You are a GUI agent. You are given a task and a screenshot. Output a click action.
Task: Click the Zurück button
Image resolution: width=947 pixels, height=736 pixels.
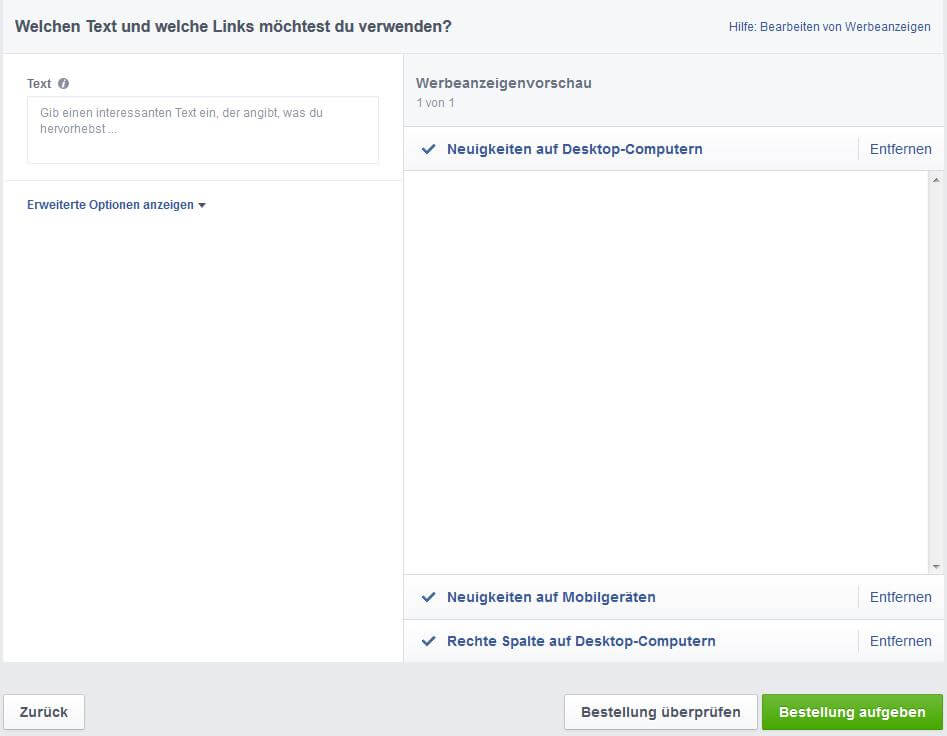(x=44, y=712)
